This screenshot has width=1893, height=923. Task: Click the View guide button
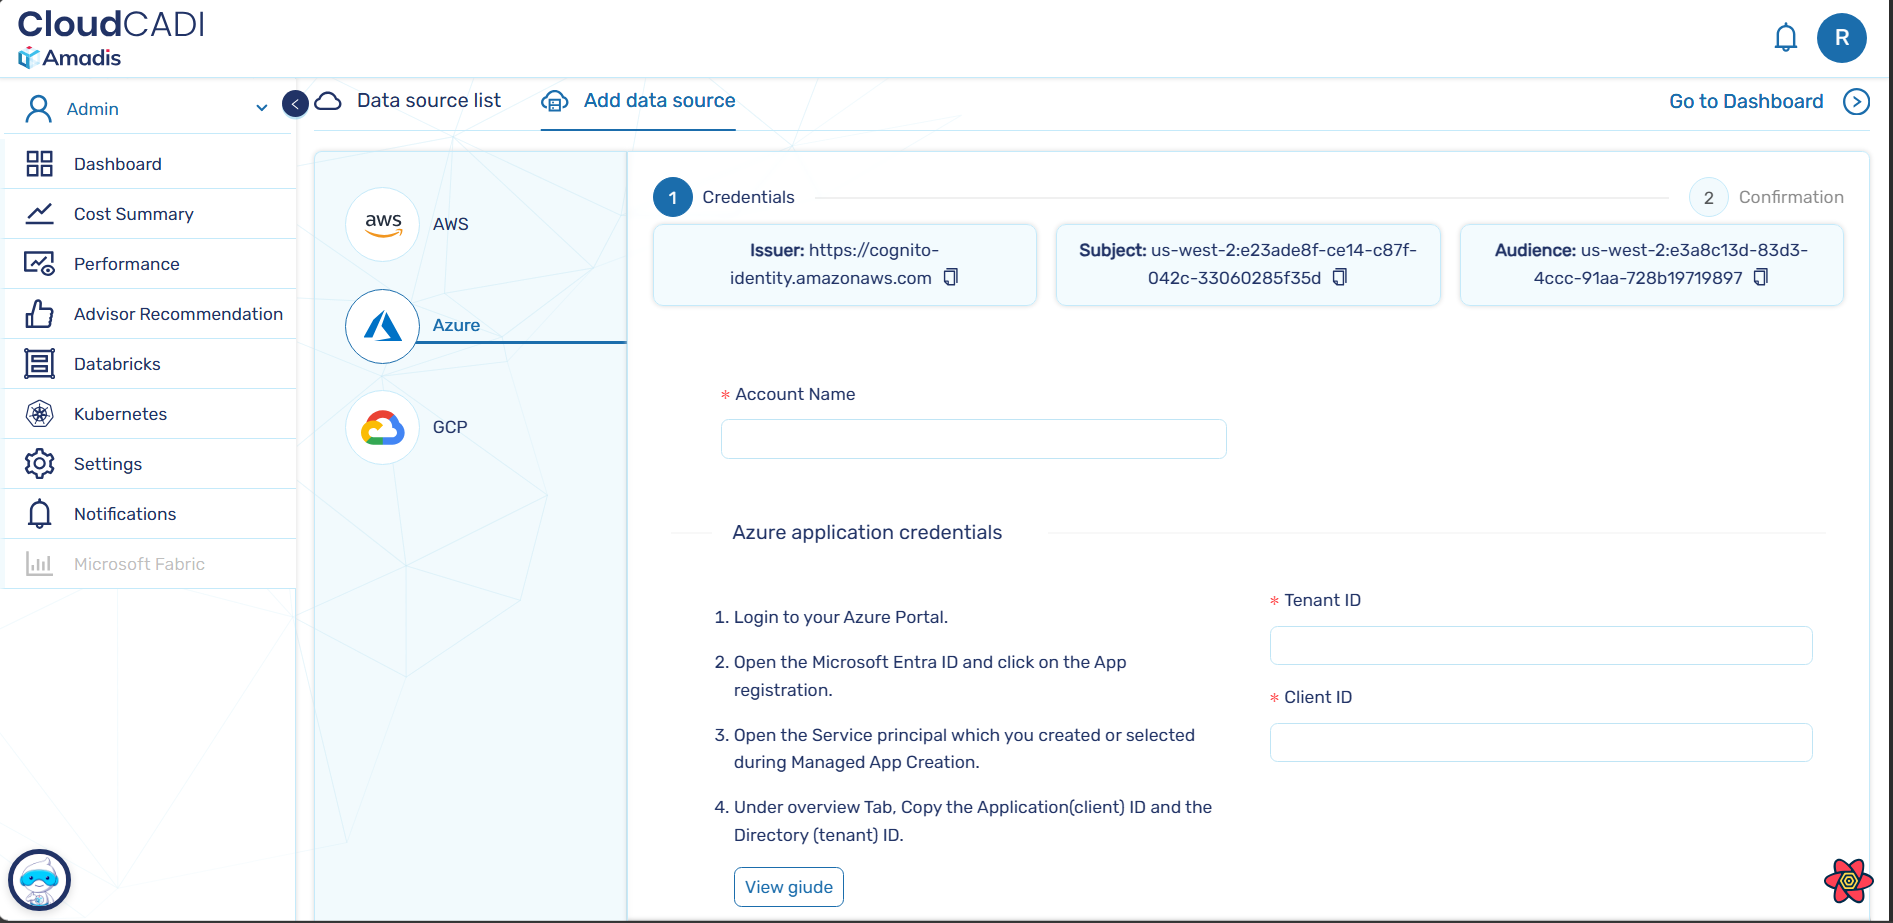tap(788, 887)
